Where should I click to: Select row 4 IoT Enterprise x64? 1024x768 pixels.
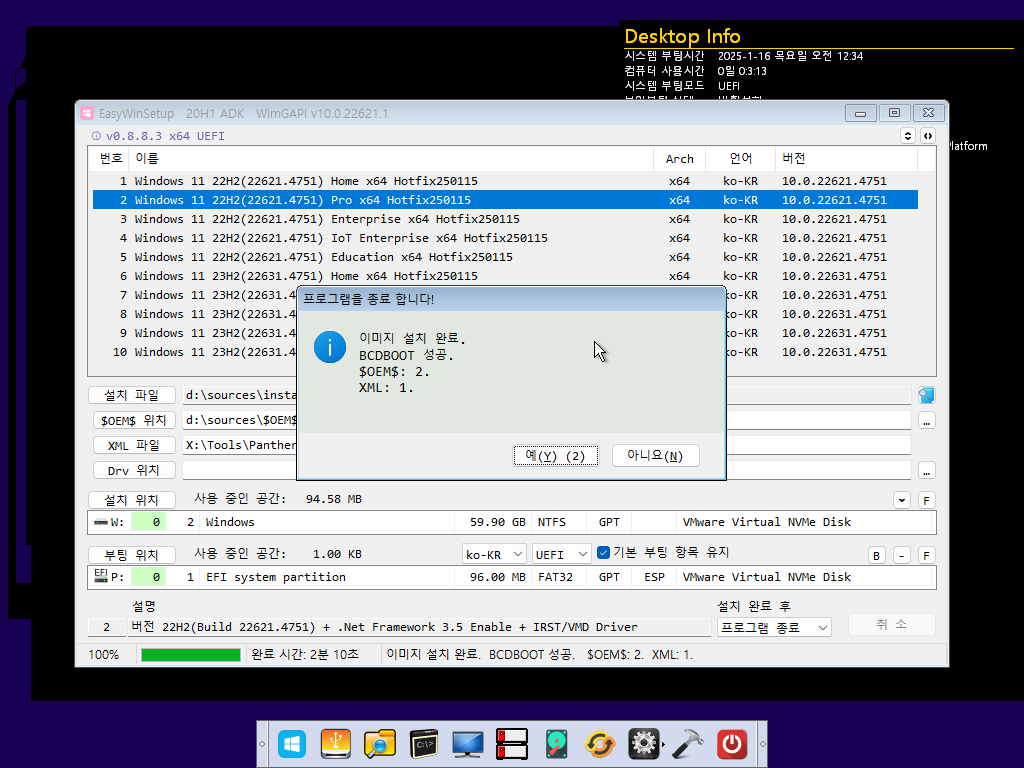(x=505, y=238)
